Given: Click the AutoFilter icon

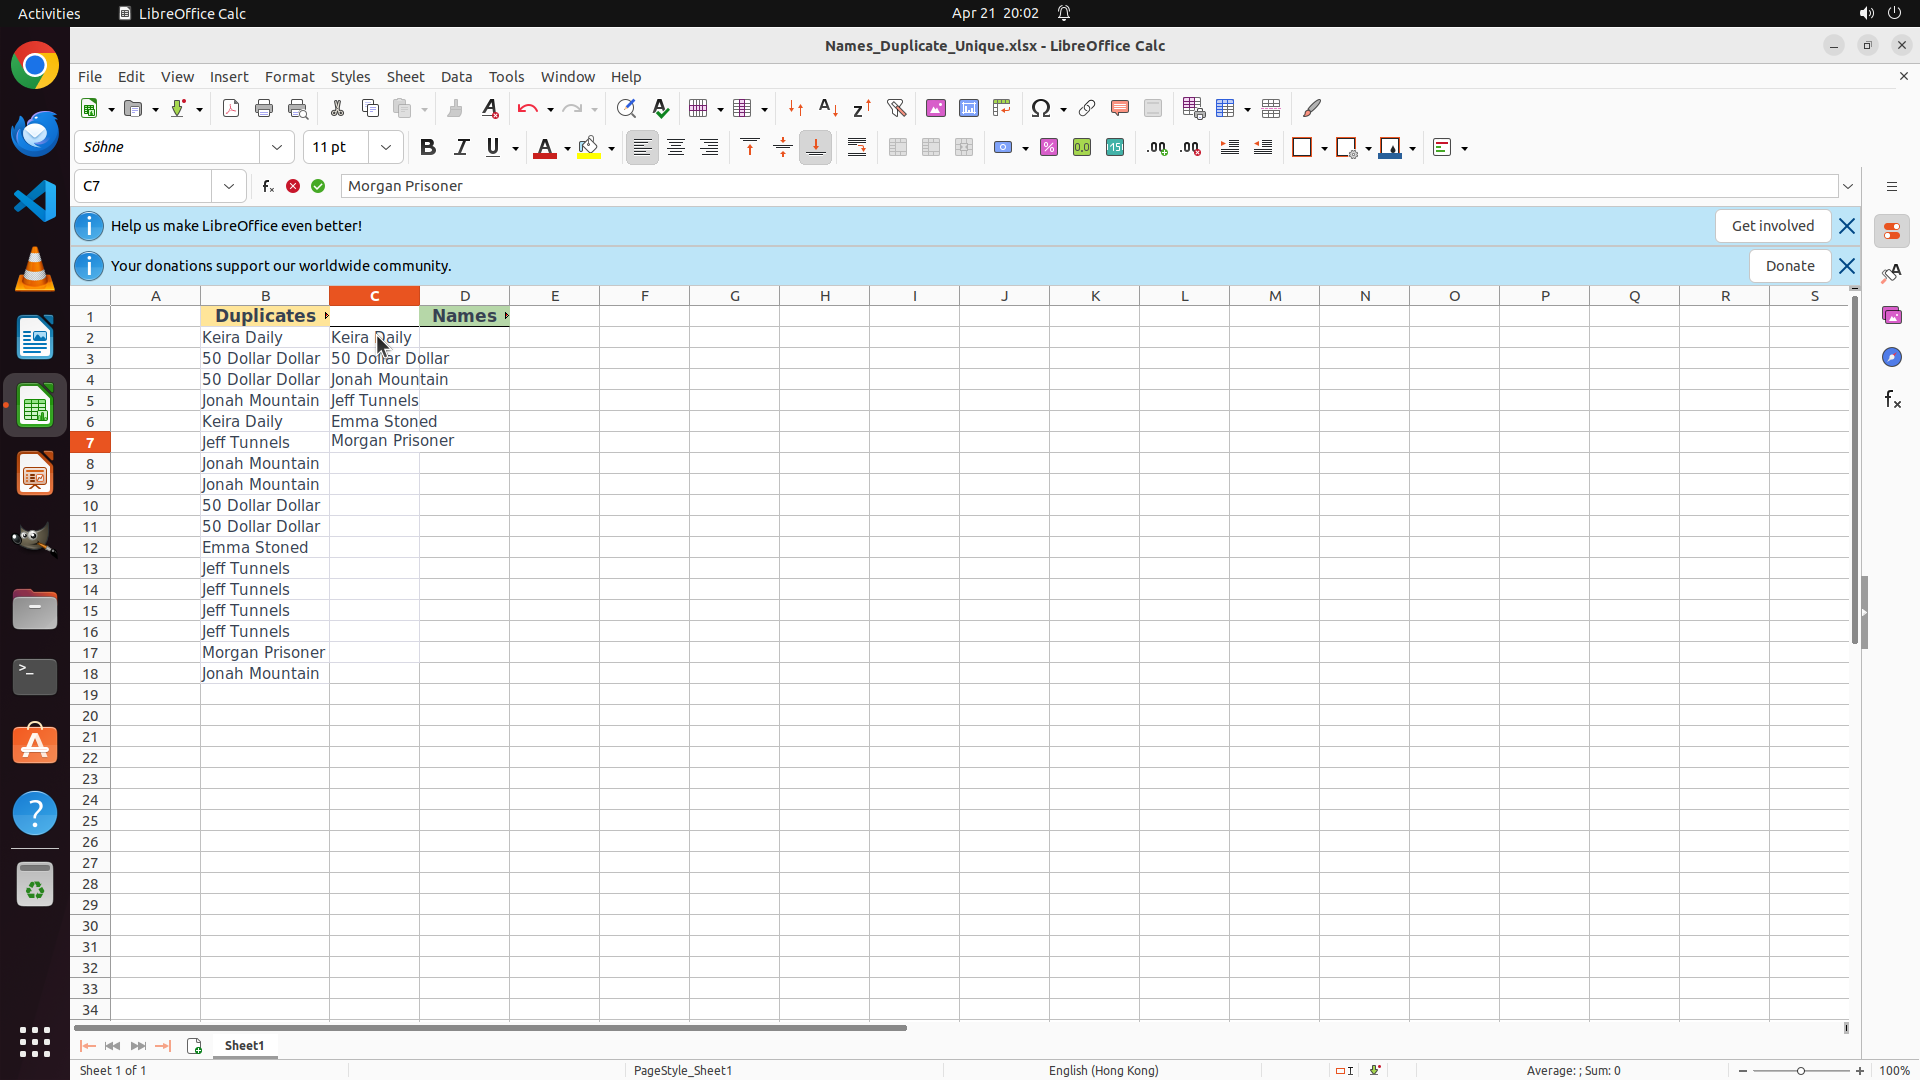Looking at the screenshot, I should tap(896, 108).
